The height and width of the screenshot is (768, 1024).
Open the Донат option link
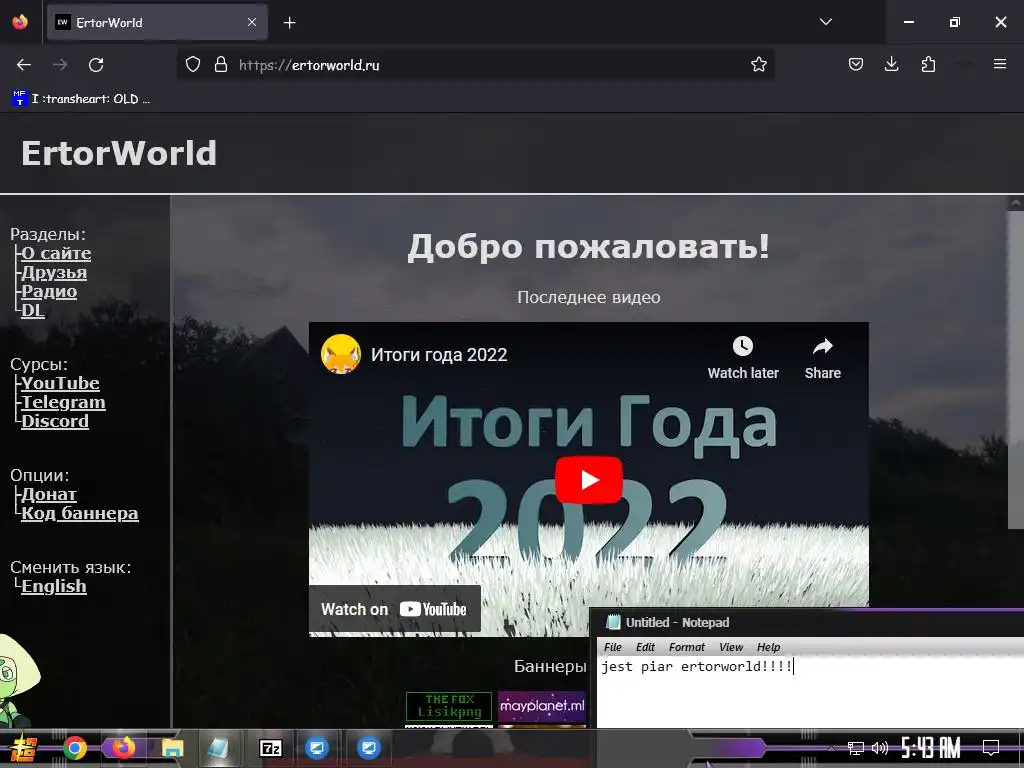click(x=49, y=494)
